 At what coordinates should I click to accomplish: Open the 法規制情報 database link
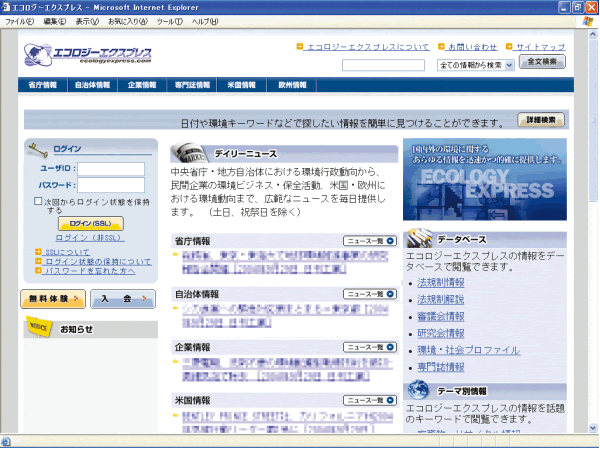click(441, 283)
